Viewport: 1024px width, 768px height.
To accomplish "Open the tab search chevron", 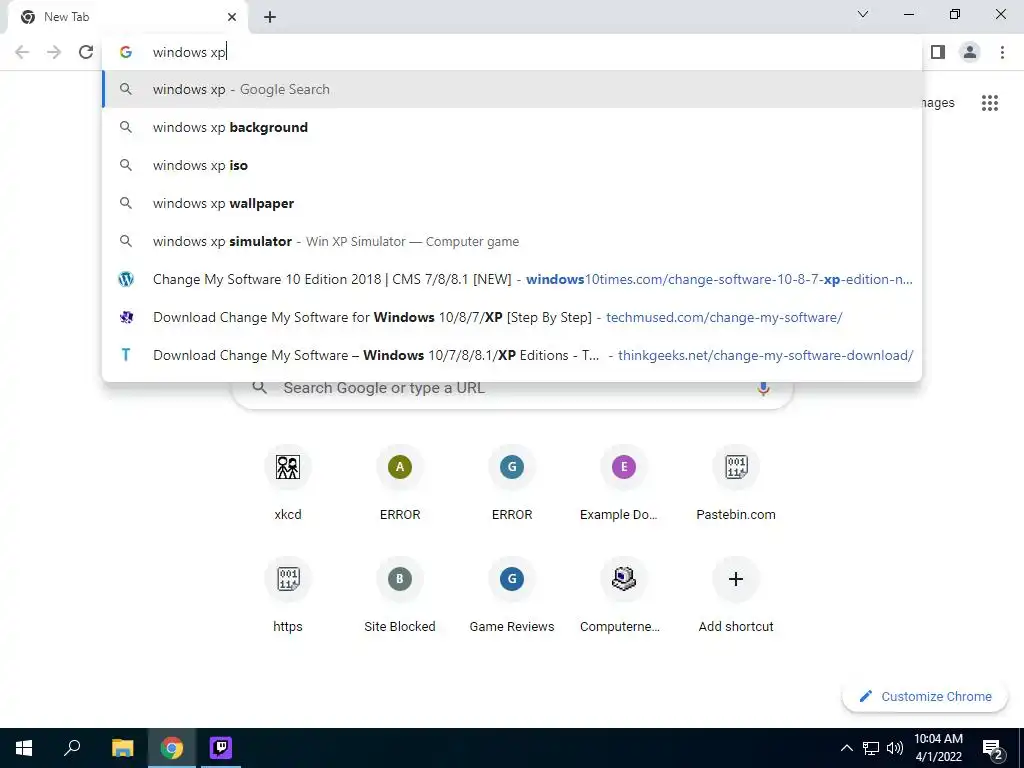I will pos(863,14).
